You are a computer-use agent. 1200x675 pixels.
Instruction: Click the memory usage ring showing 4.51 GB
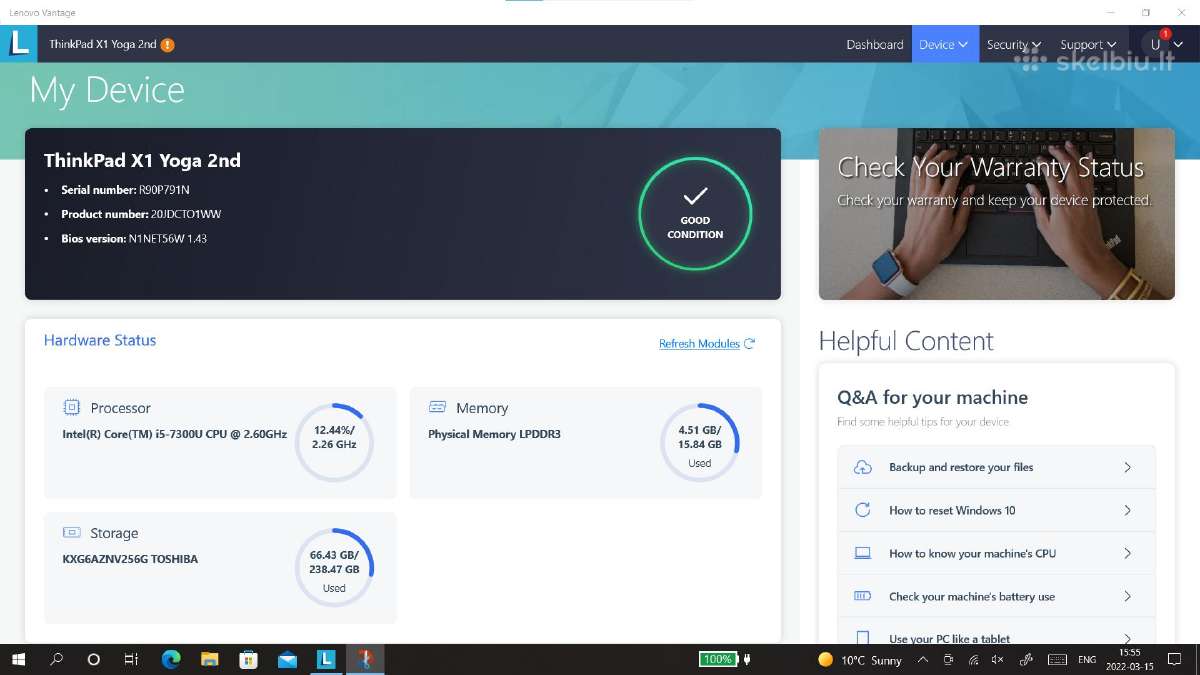pos(700,442)
